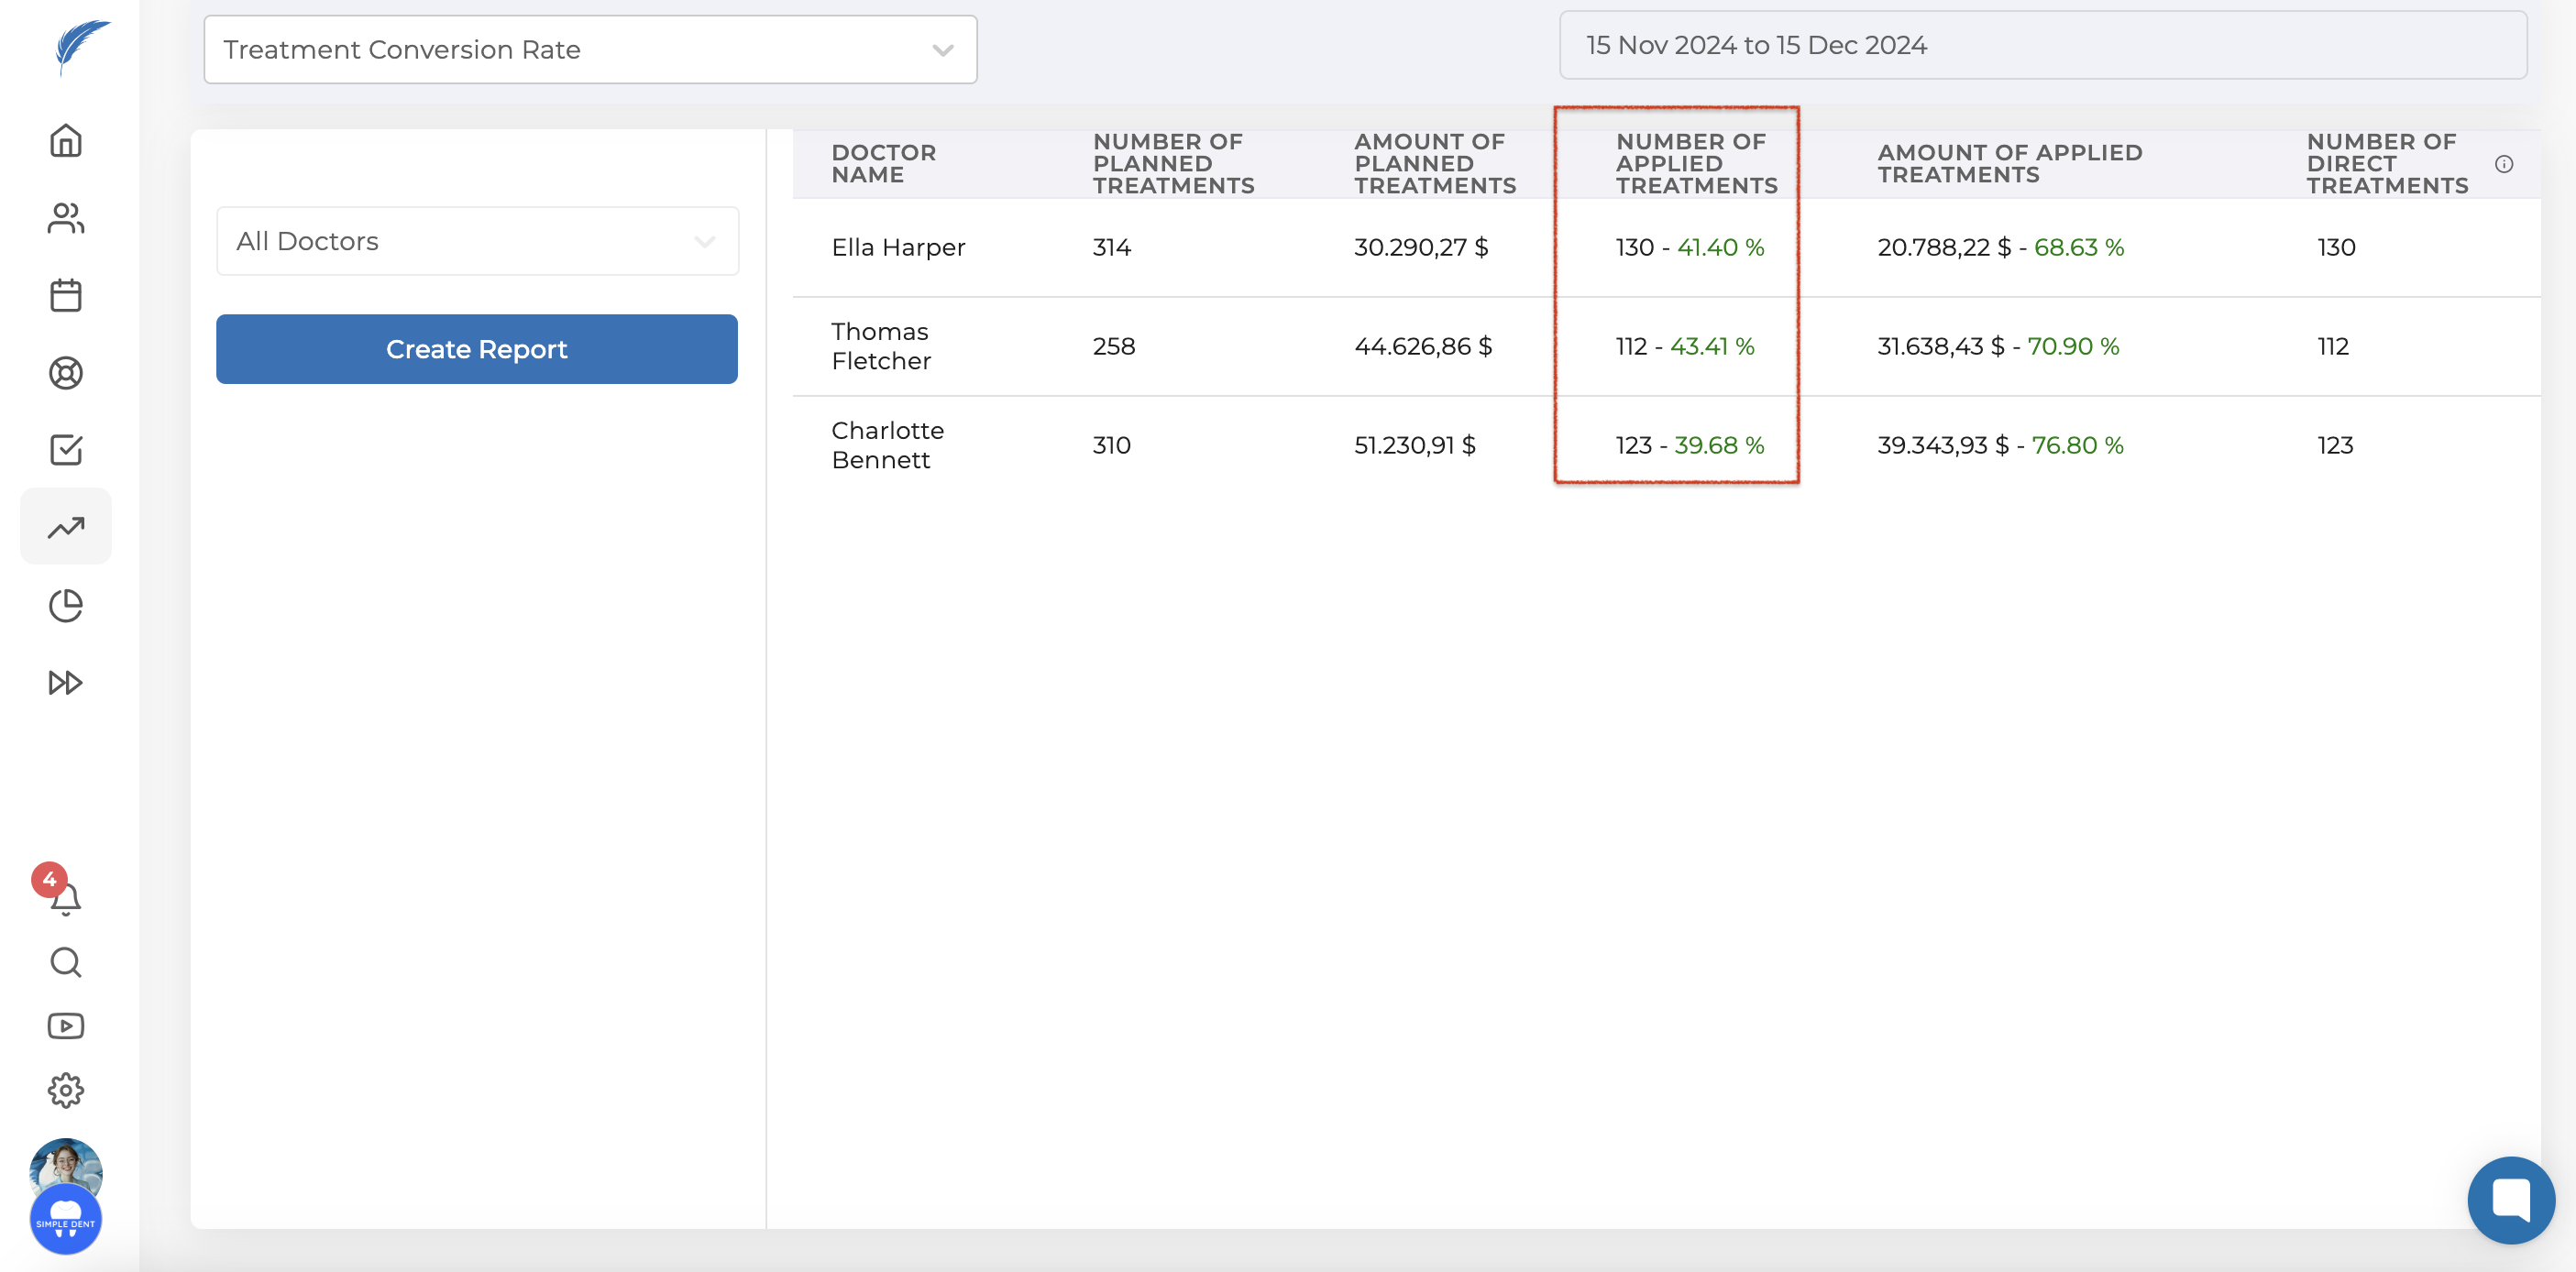Open the tasks checkbox icon
Screen dimensions: 2576x1272
(66, 450)
